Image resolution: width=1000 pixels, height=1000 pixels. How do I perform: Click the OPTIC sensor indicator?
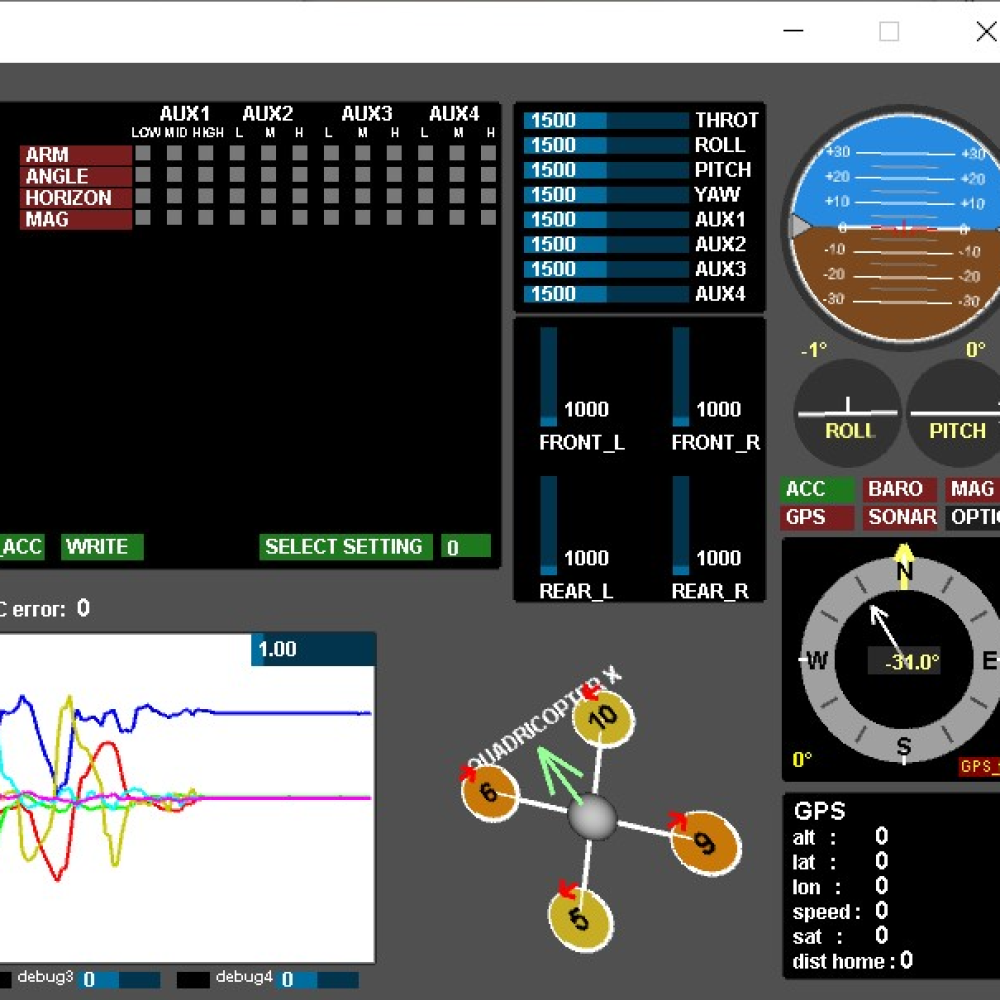click(973, 517)
